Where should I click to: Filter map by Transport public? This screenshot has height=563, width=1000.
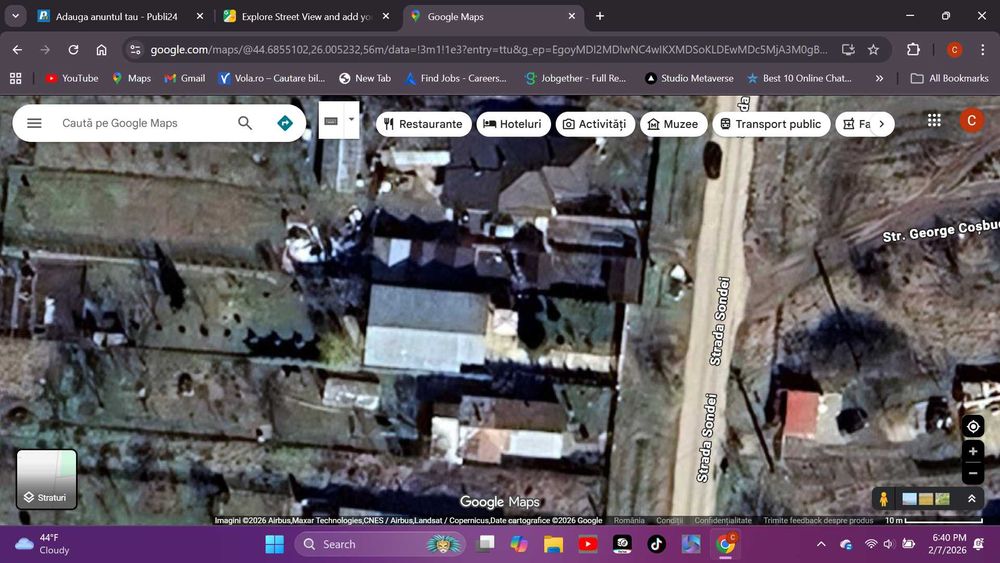(771, 124)
